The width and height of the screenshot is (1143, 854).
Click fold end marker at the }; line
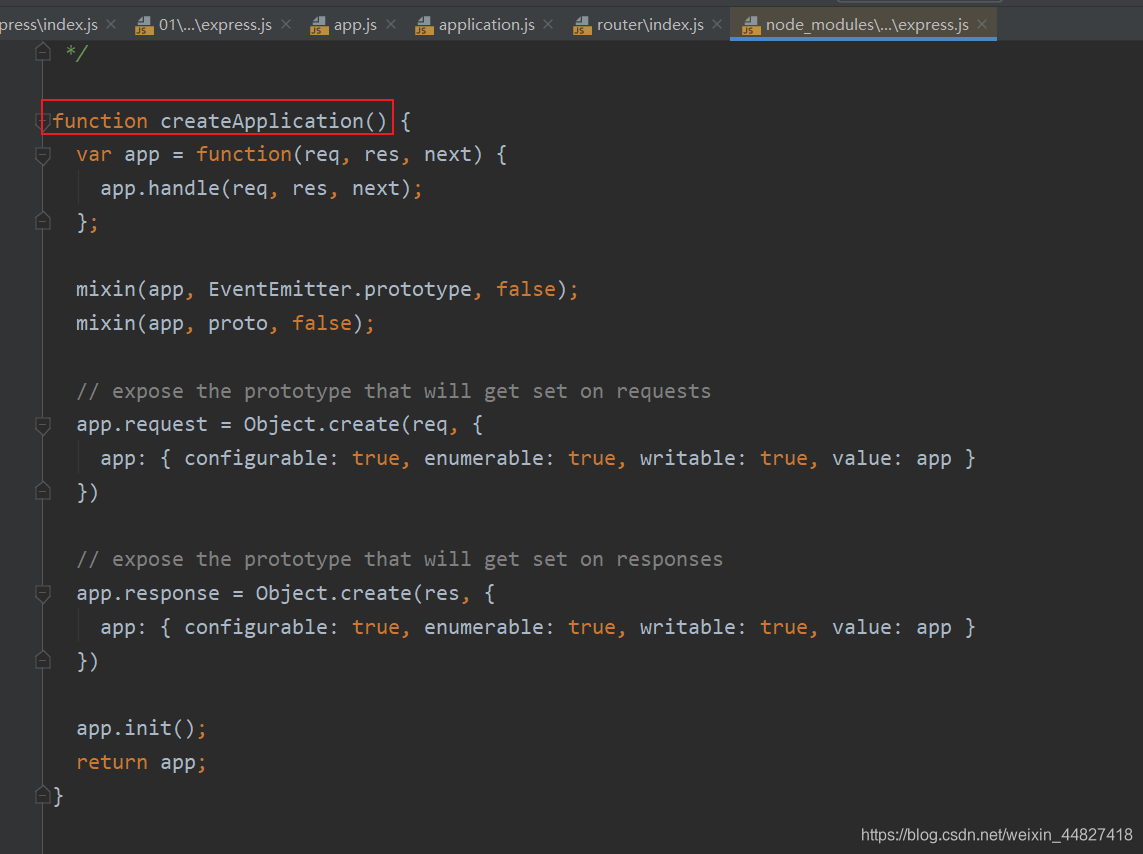(x=43, y=222)
